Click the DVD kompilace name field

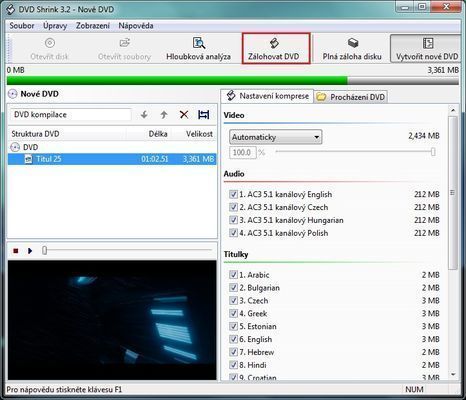pyautogui.click(x=71, y=115)
